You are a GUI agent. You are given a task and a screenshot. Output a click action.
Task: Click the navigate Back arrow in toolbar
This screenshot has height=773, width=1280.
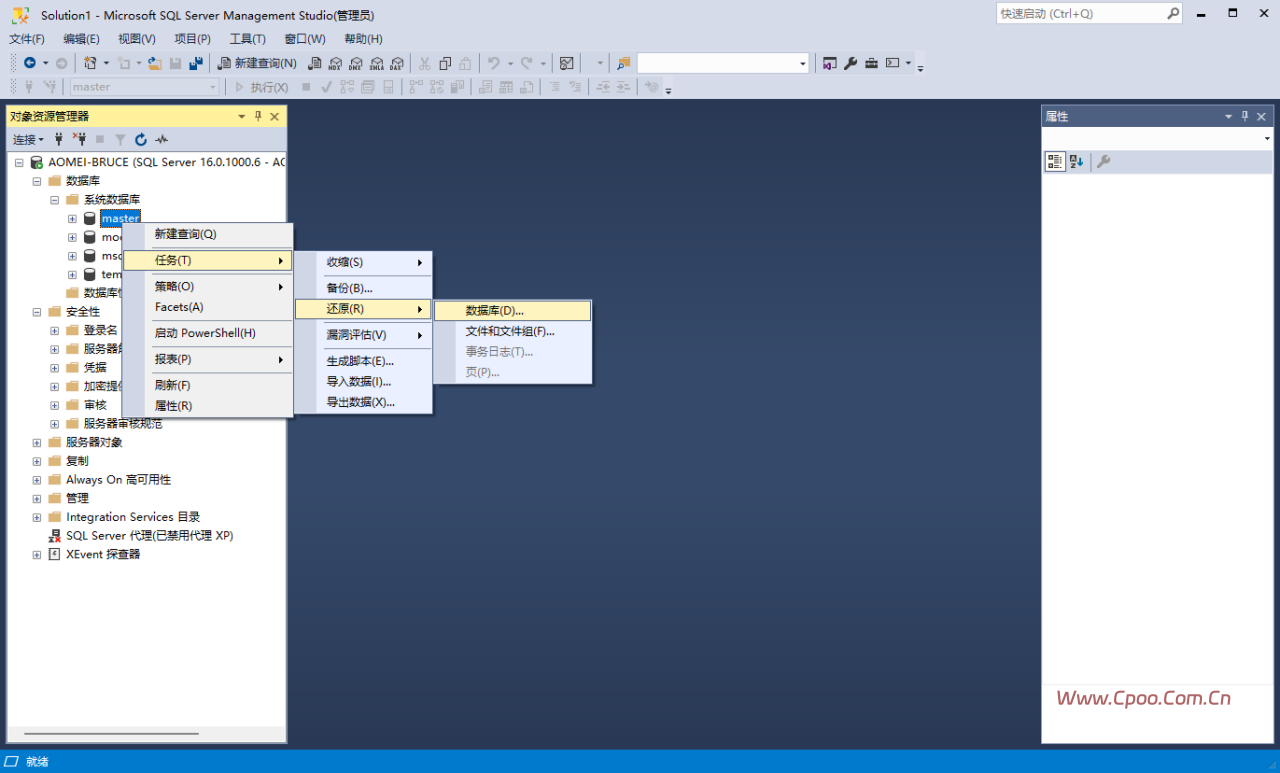coord(30,63)
